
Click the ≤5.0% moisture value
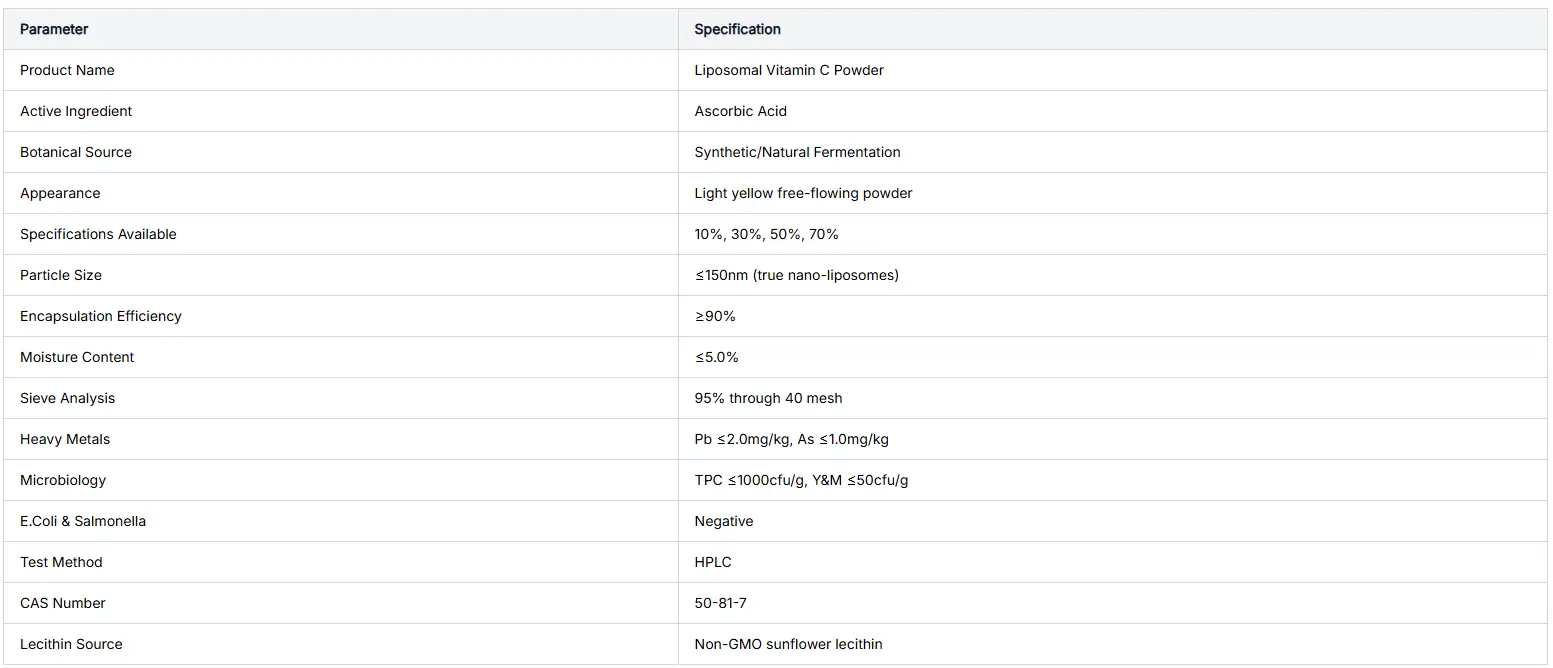click(x=716, y=357)
